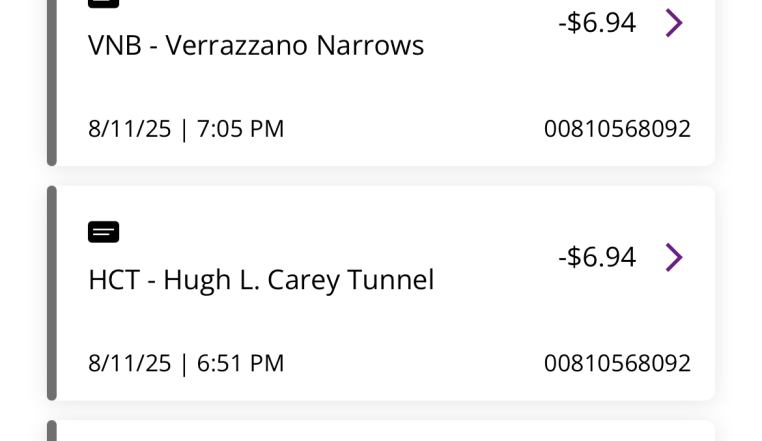The width and height of the screenshot is (762, 441).
Task: Tap the 8/11/25 date beside 7:05 PM
Action: tap(130, 129)
